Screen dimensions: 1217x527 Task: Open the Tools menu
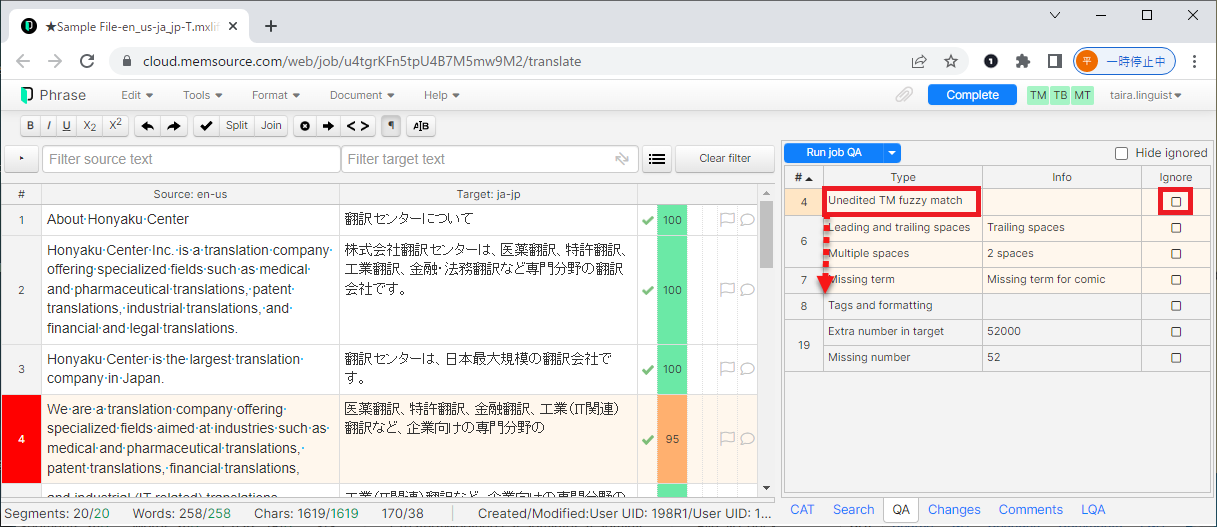click(x=203, y=95)
